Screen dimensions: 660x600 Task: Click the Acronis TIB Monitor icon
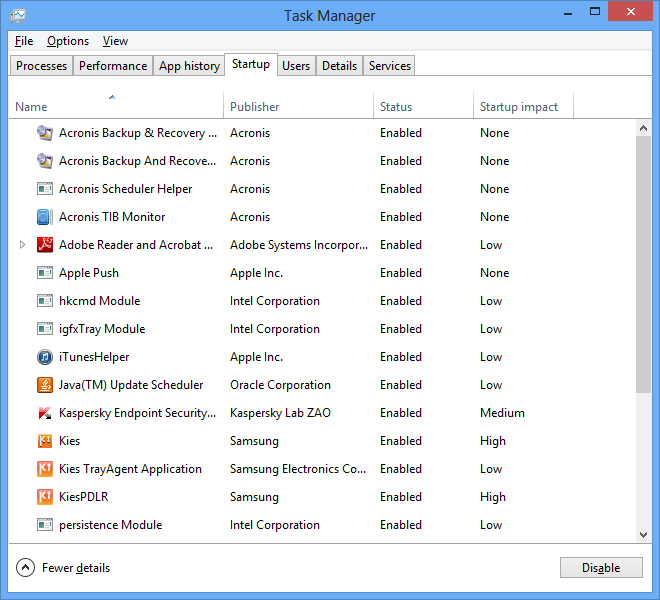coord(44,217)
